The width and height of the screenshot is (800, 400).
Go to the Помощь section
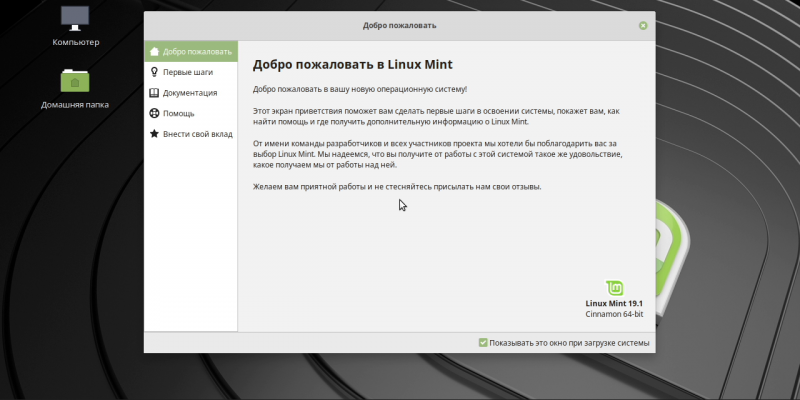pos(179,113)
